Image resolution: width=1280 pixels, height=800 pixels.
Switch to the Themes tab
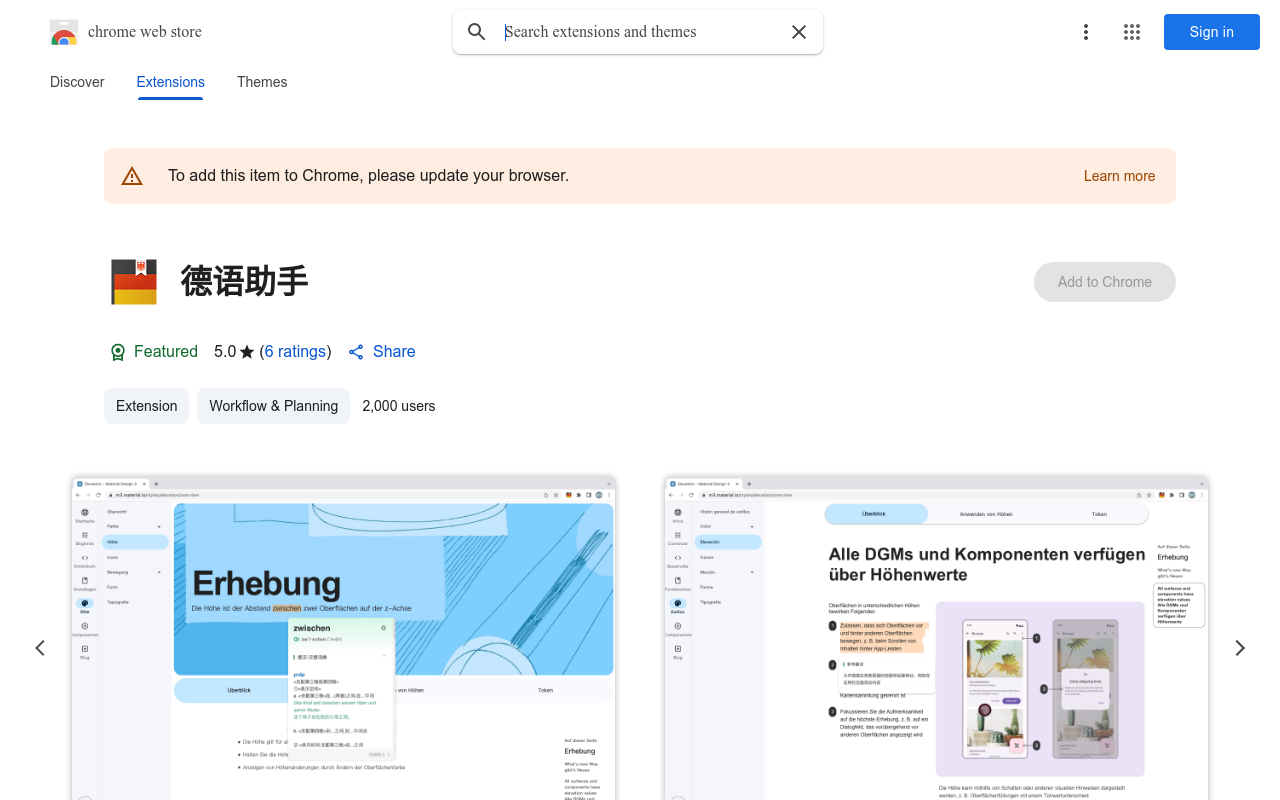click(x=262, y=82)
